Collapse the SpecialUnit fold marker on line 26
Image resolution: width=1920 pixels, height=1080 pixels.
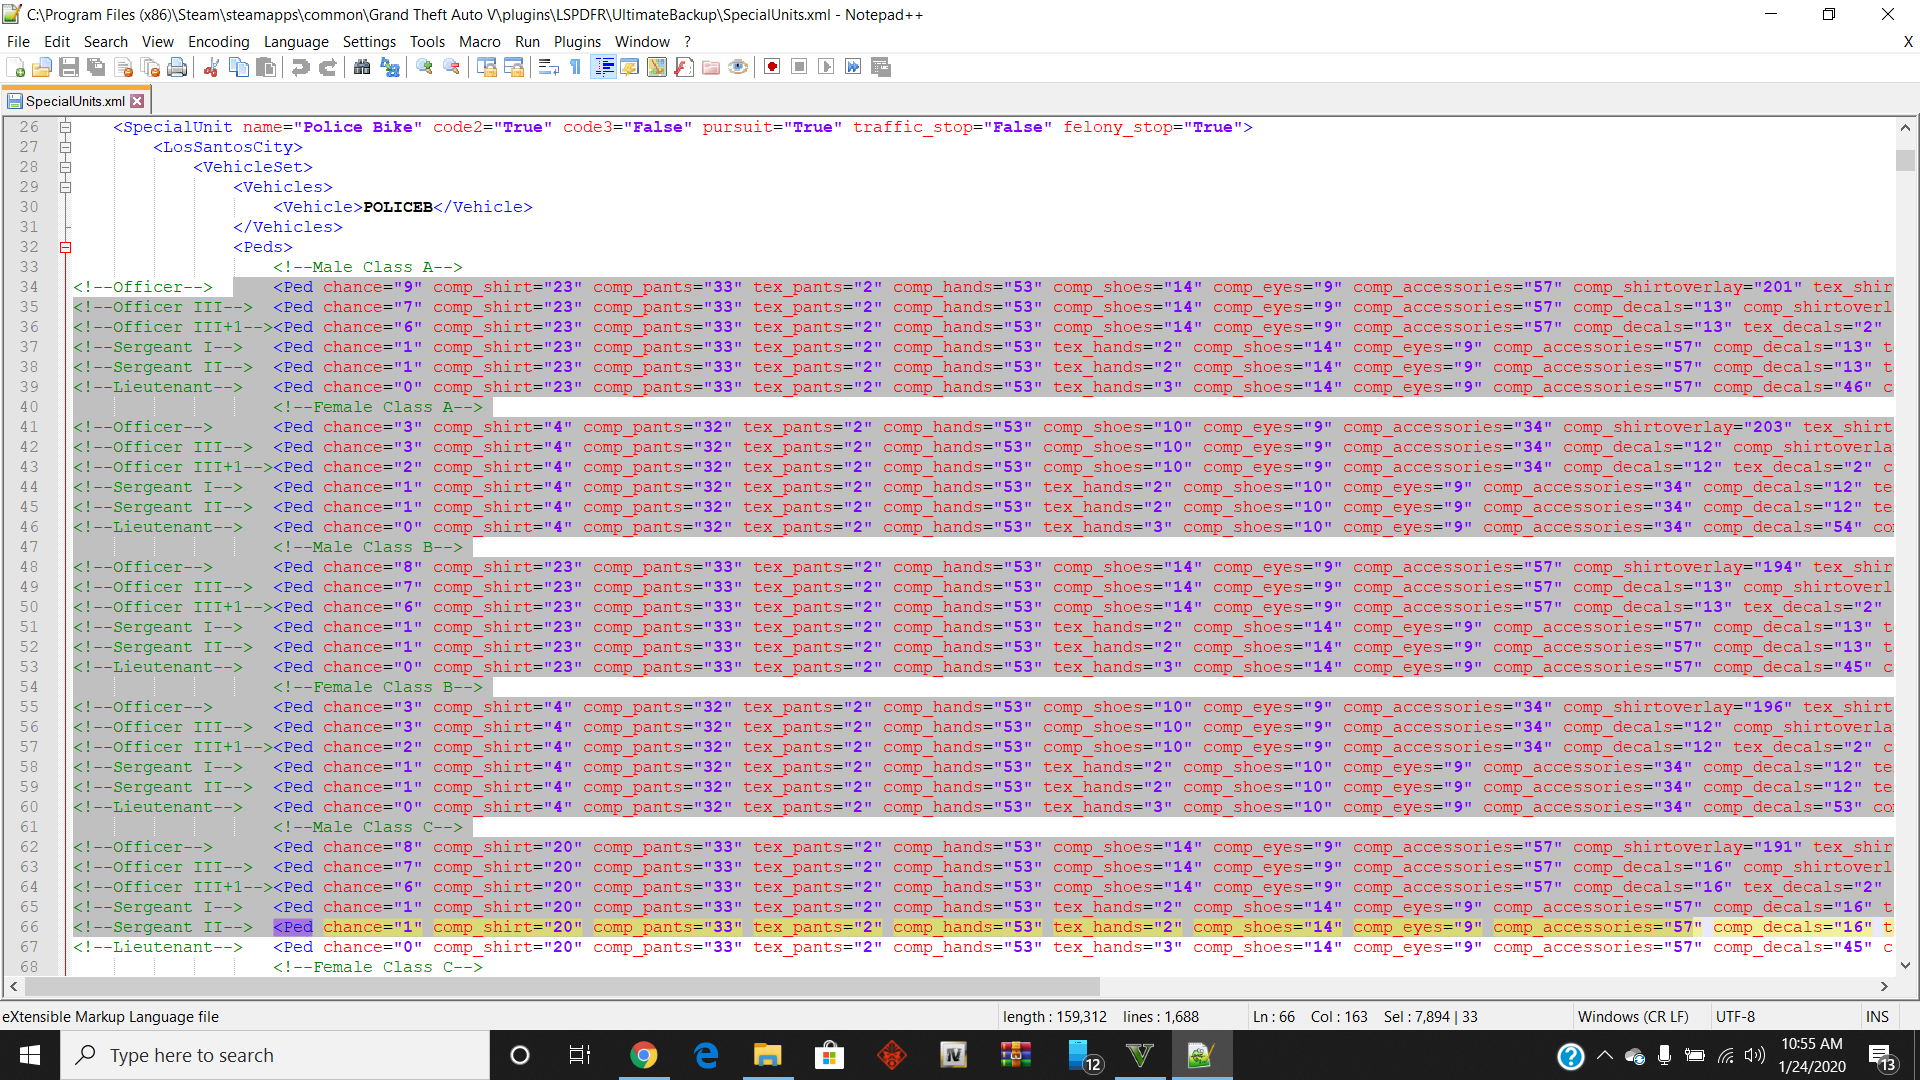(x=65, y=127)
